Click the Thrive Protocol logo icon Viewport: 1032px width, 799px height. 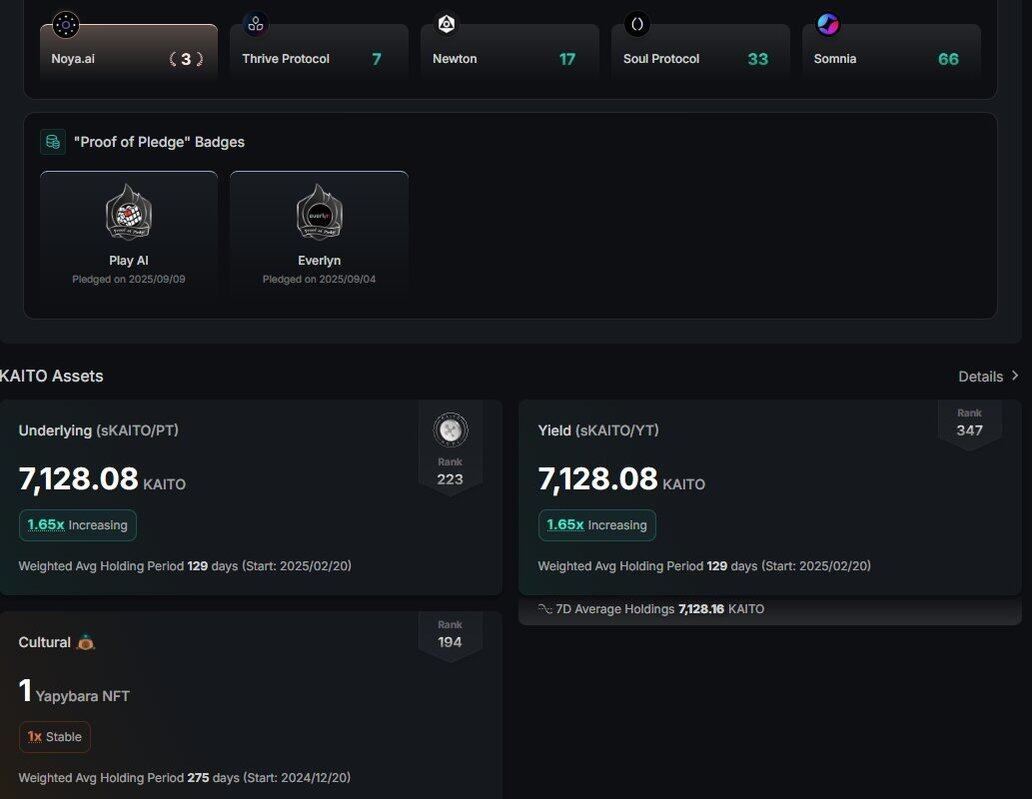pyautogui.click(x=255, y=24)
